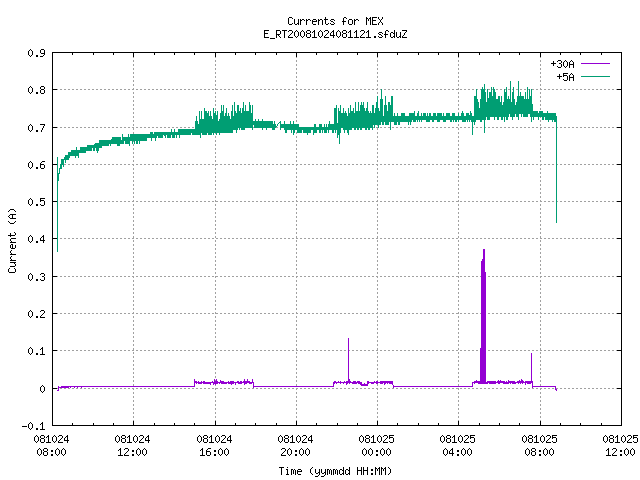The height and width of the screenshot is (480, 640).
Task: Click the green +5A final drop-off line
Action: click(x=556, y=171)
